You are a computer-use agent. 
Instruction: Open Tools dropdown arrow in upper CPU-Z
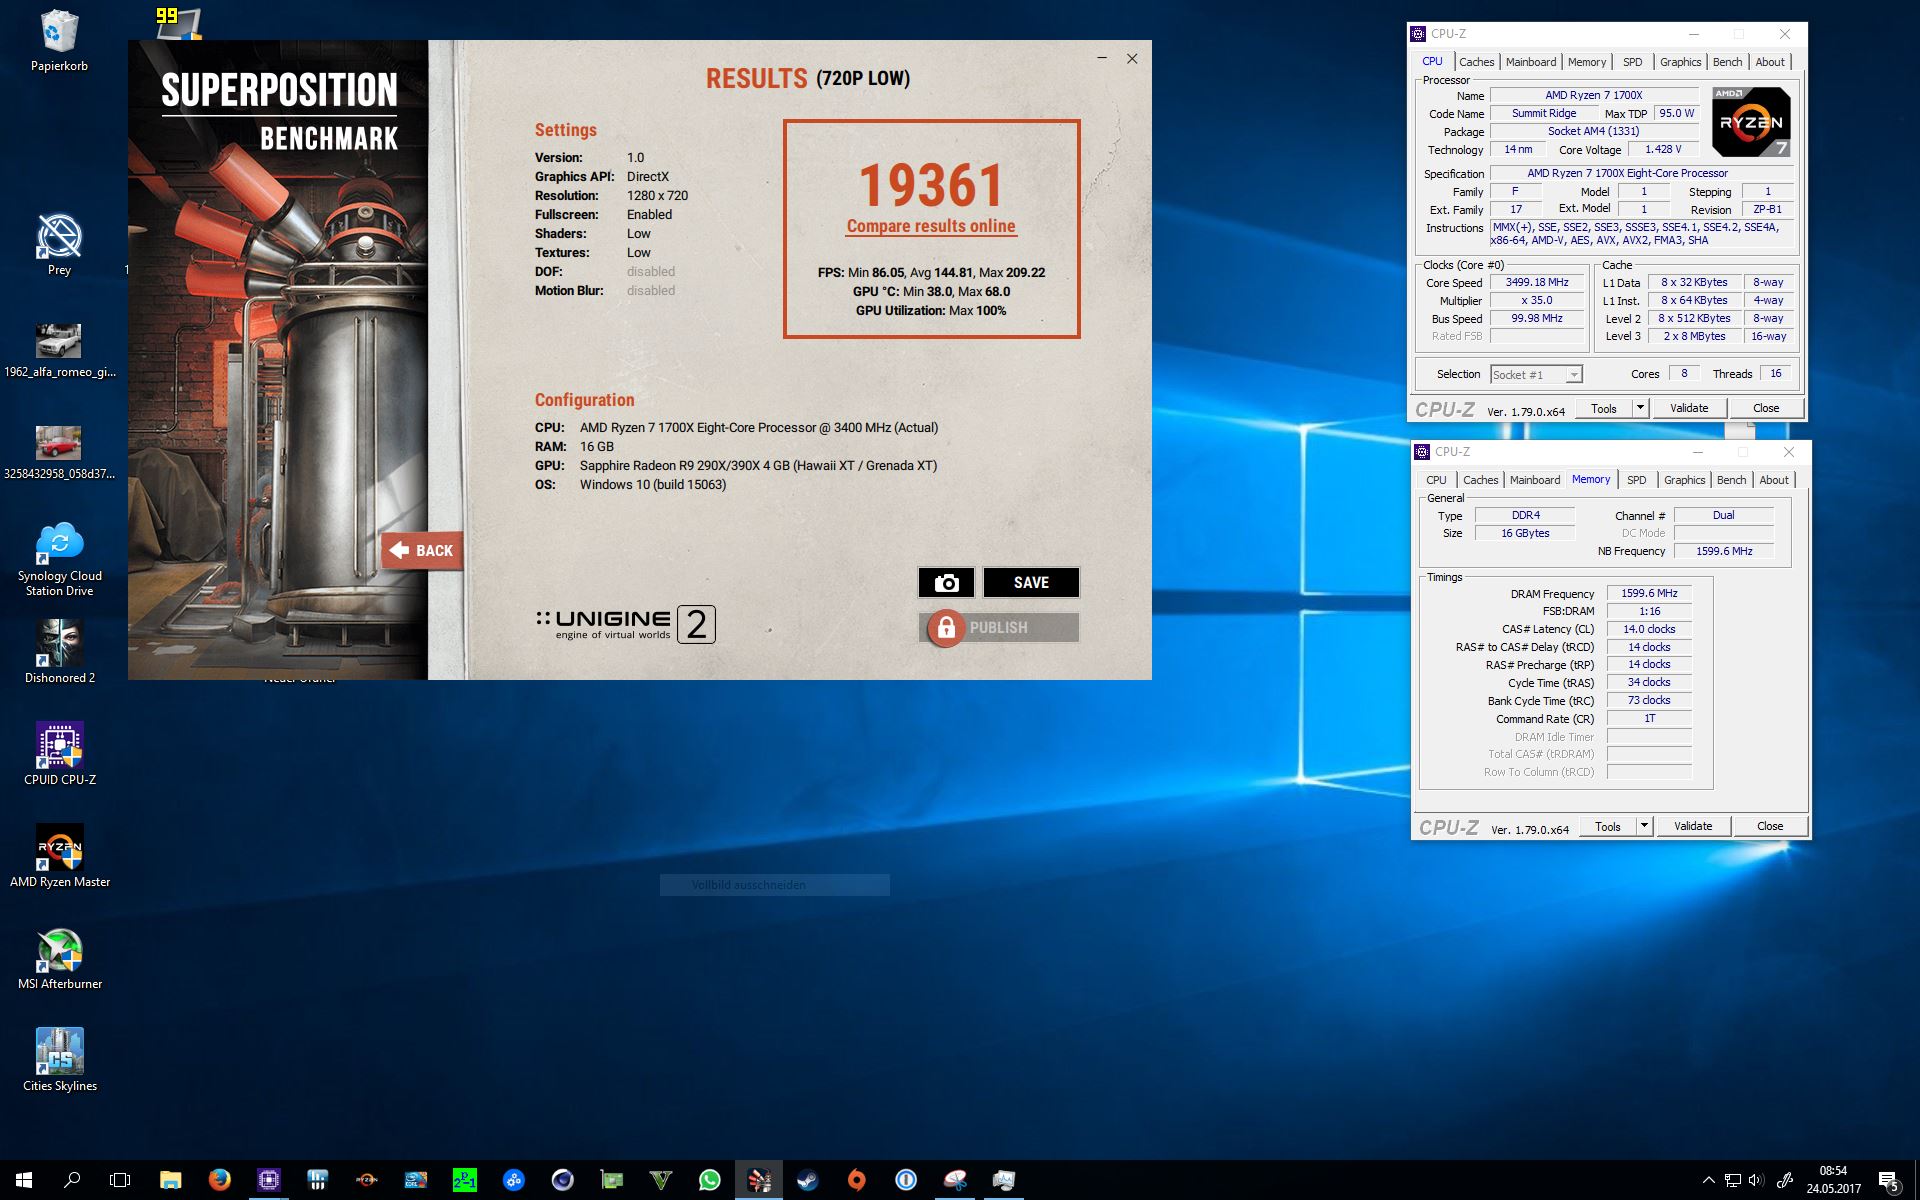(1640, 408)
